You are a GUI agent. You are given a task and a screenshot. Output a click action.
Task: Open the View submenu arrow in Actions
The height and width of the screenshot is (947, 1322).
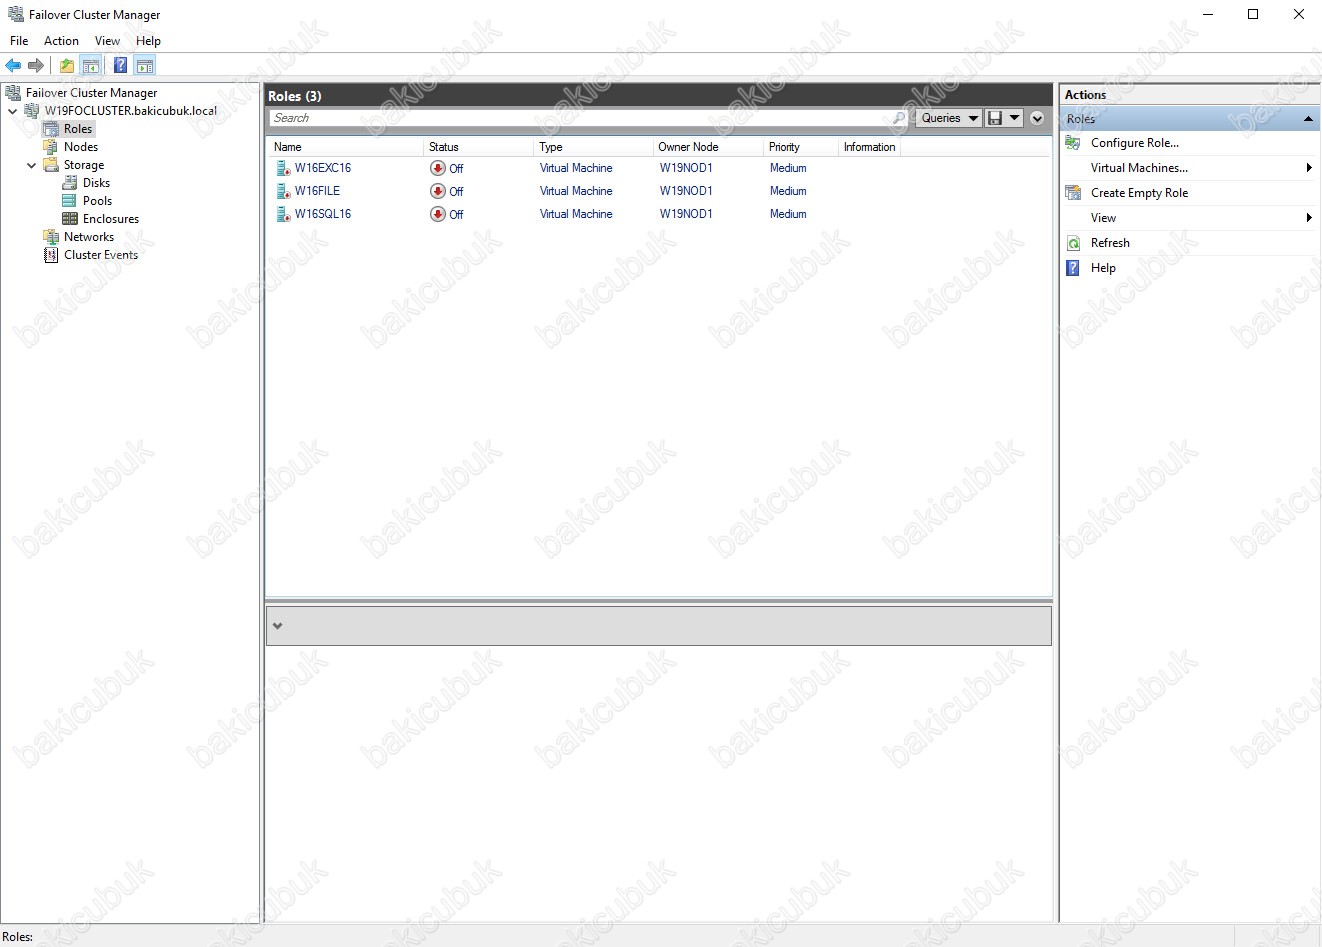(x=1309, y=218)
